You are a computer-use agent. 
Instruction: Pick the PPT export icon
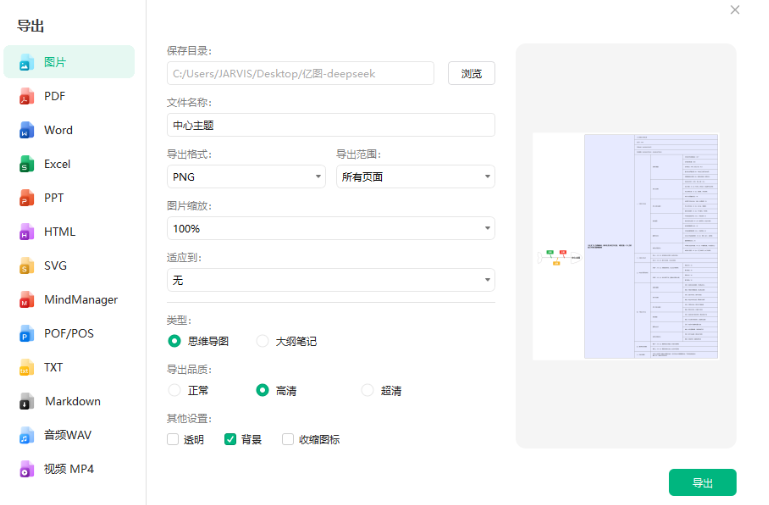[27, 198]
